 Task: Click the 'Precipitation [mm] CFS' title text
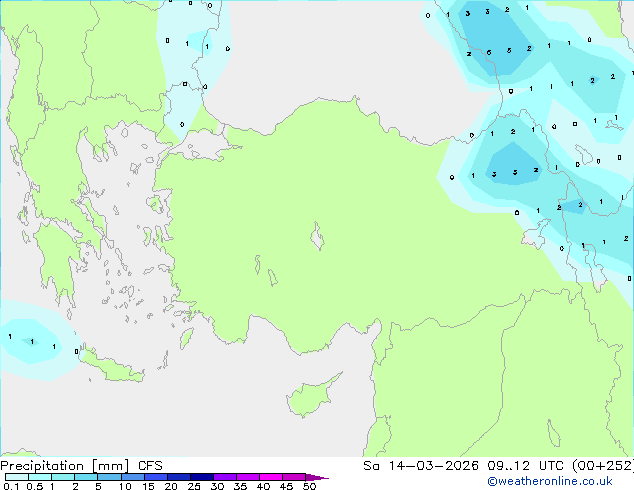(81, 466)
